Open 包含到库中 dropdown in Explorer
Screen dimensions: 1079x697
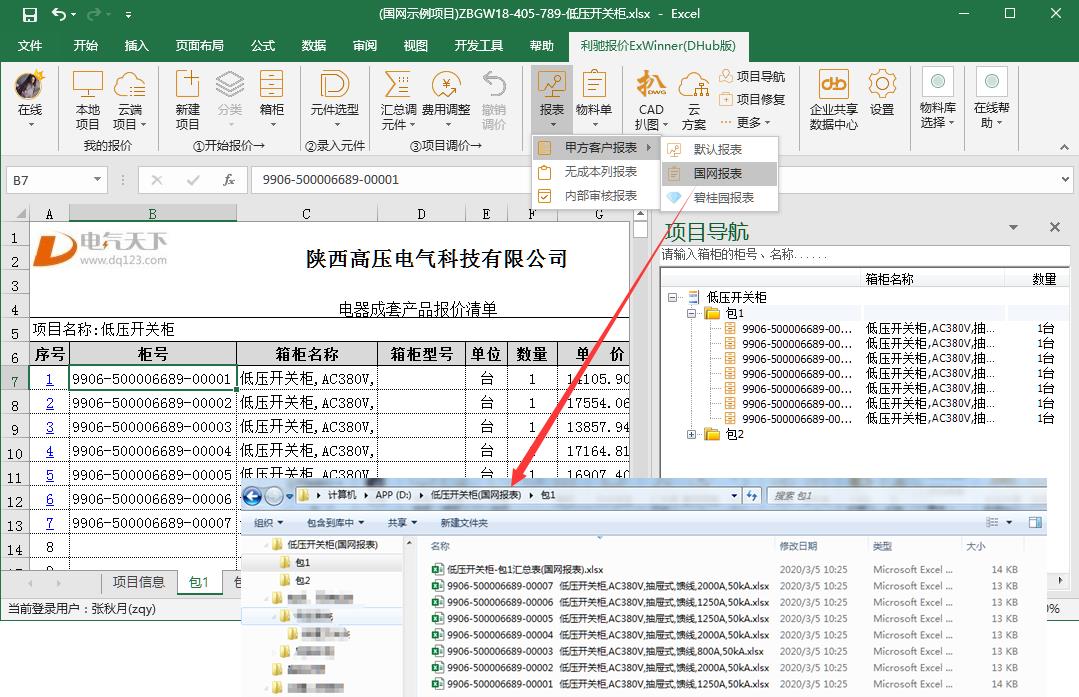coord(335,523)
